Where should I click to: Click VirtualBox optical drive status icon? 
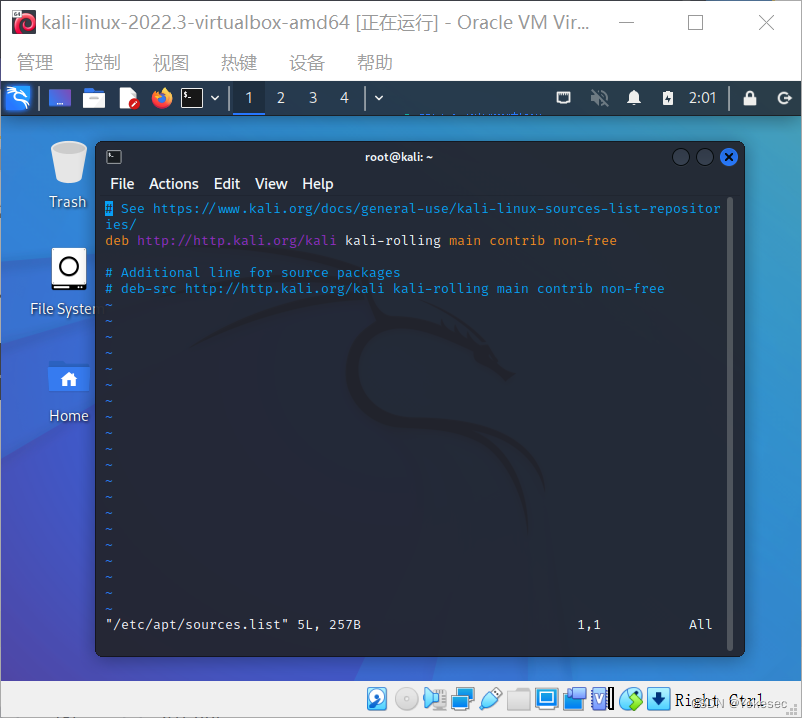(407, 699)
